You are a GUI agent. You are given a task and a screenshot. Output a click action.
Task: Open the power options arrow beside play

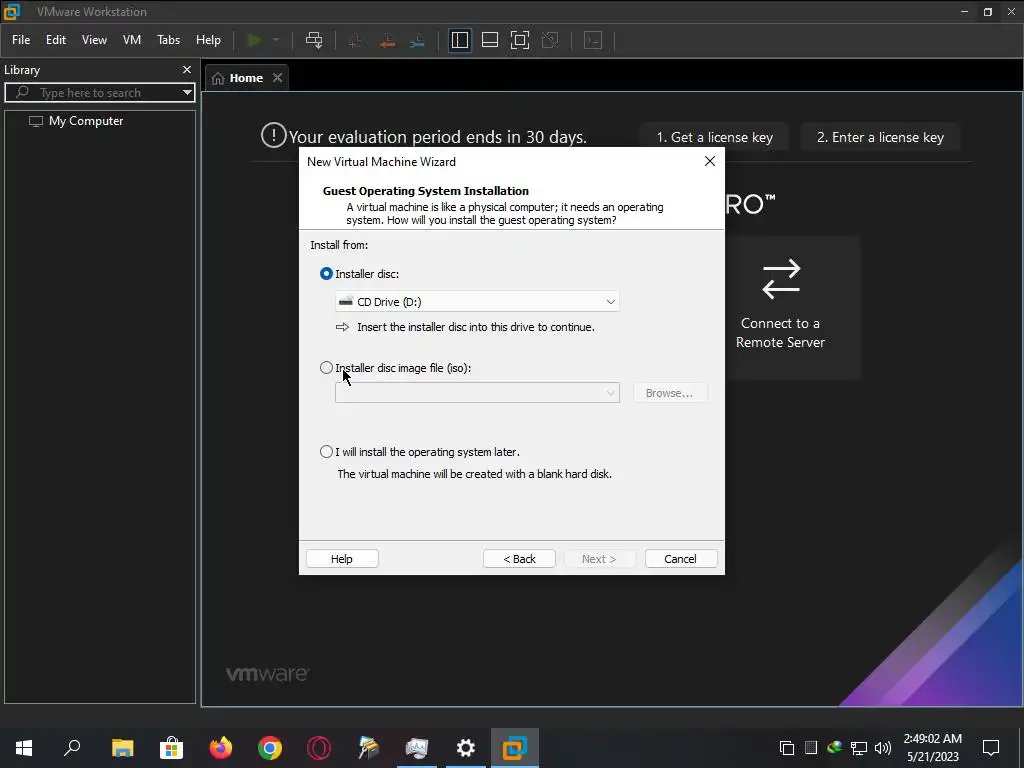point(276,40)
